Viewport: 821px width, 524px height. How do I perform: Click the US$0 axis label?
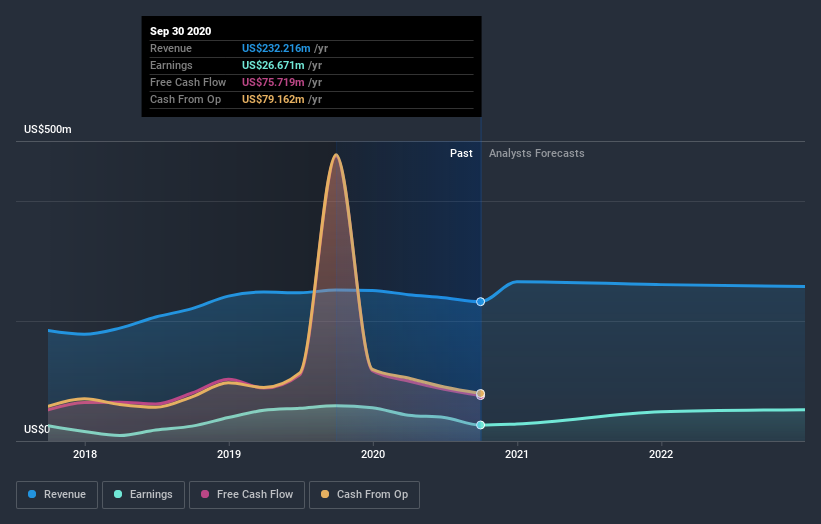pyautogui.click(x=37, y=429)
